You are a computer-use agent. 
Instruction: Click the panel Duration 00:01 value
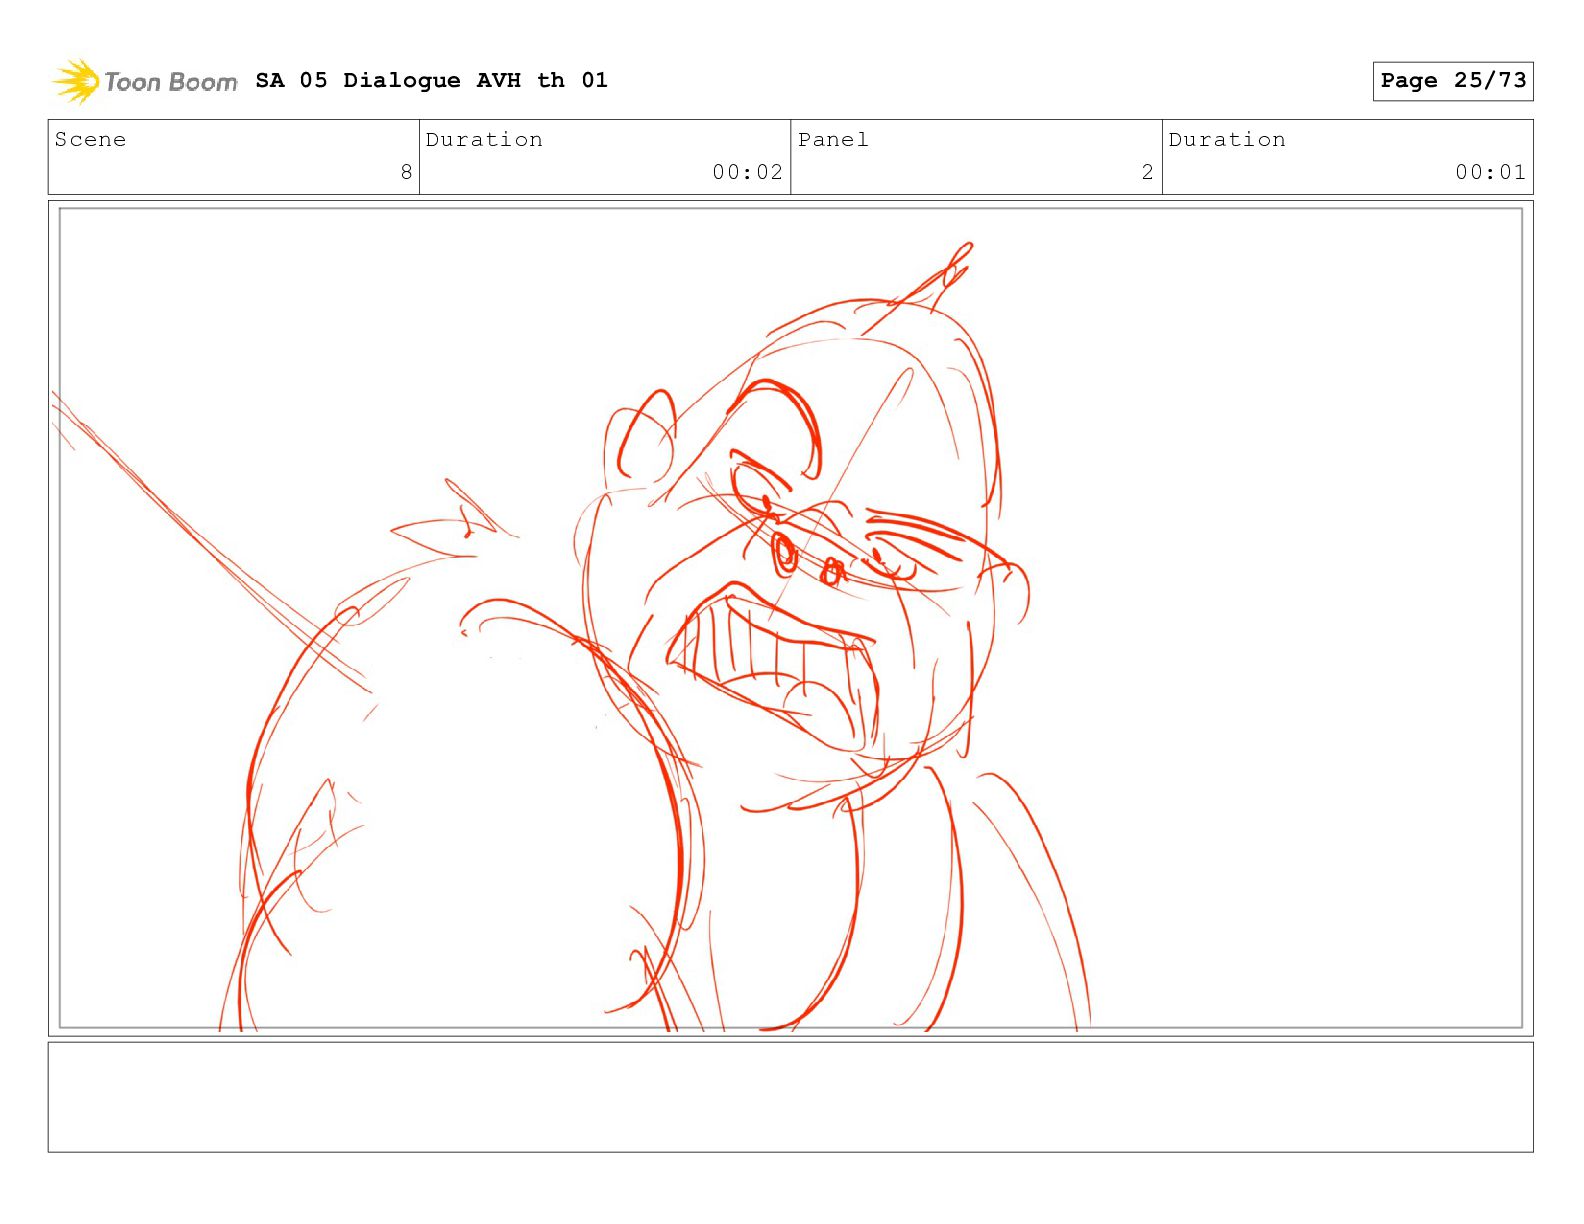(x=1490, y=172)
